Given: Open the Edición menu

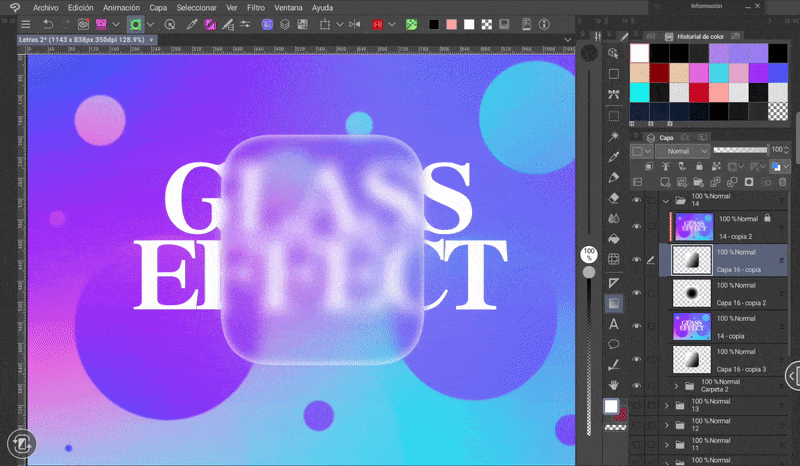Looking at the screenshot, I should coord(81,8).
